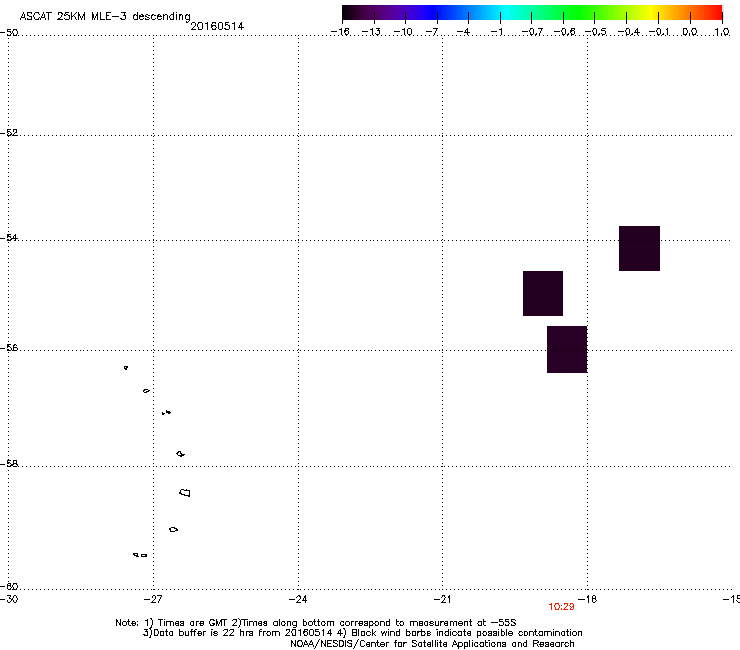Click the 0.0 color bar label
Image resolution: width=740 pixels, height=650 pixels.
point(690,32)
